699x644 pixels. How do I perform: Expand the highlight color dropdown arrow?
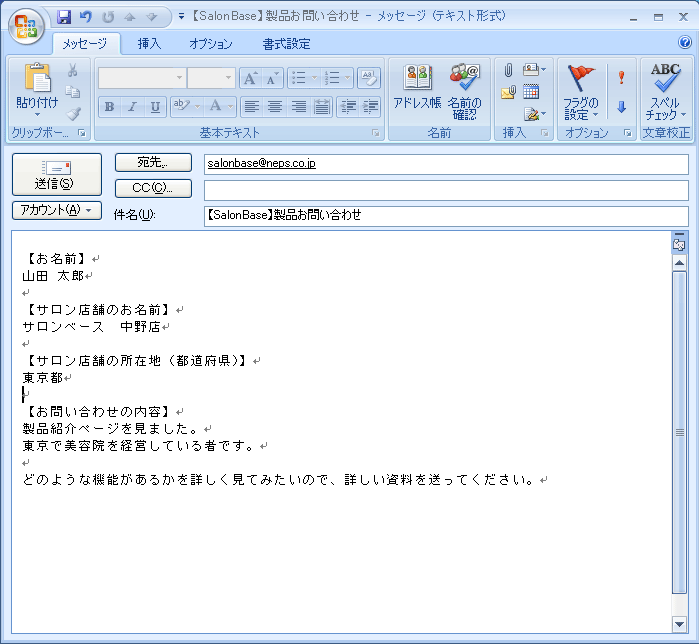(x=197, y=107)
